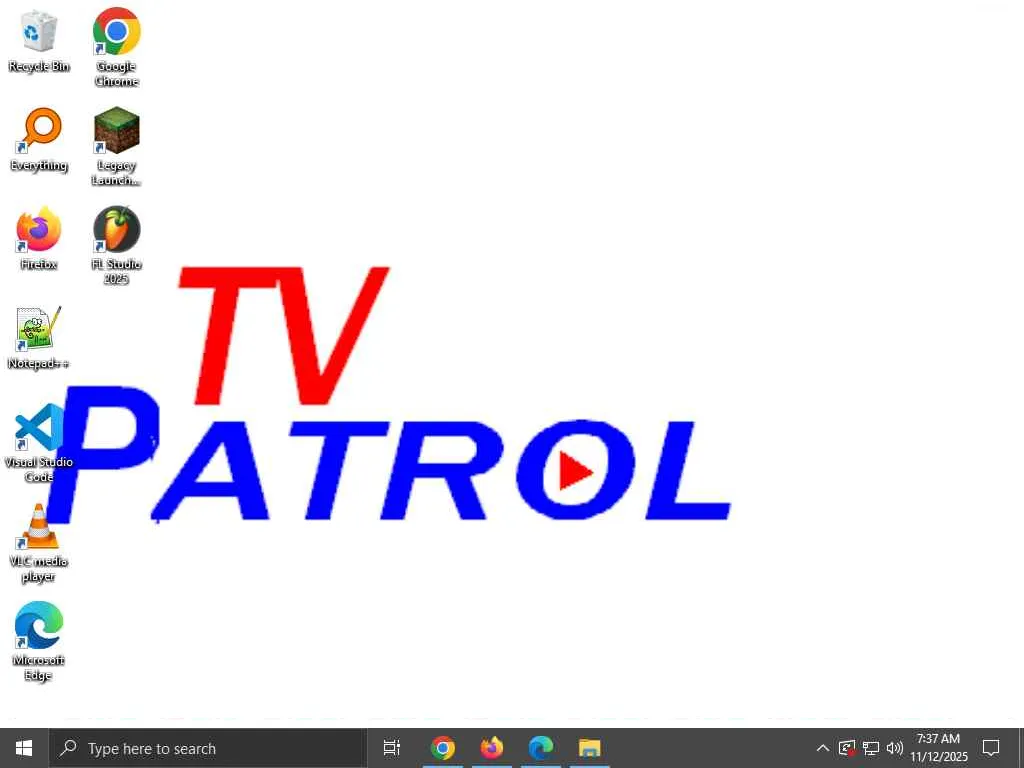Screen dimensions: 1024x768
Task: Open Chrome from the taskbar
Action: pos(443,748)
